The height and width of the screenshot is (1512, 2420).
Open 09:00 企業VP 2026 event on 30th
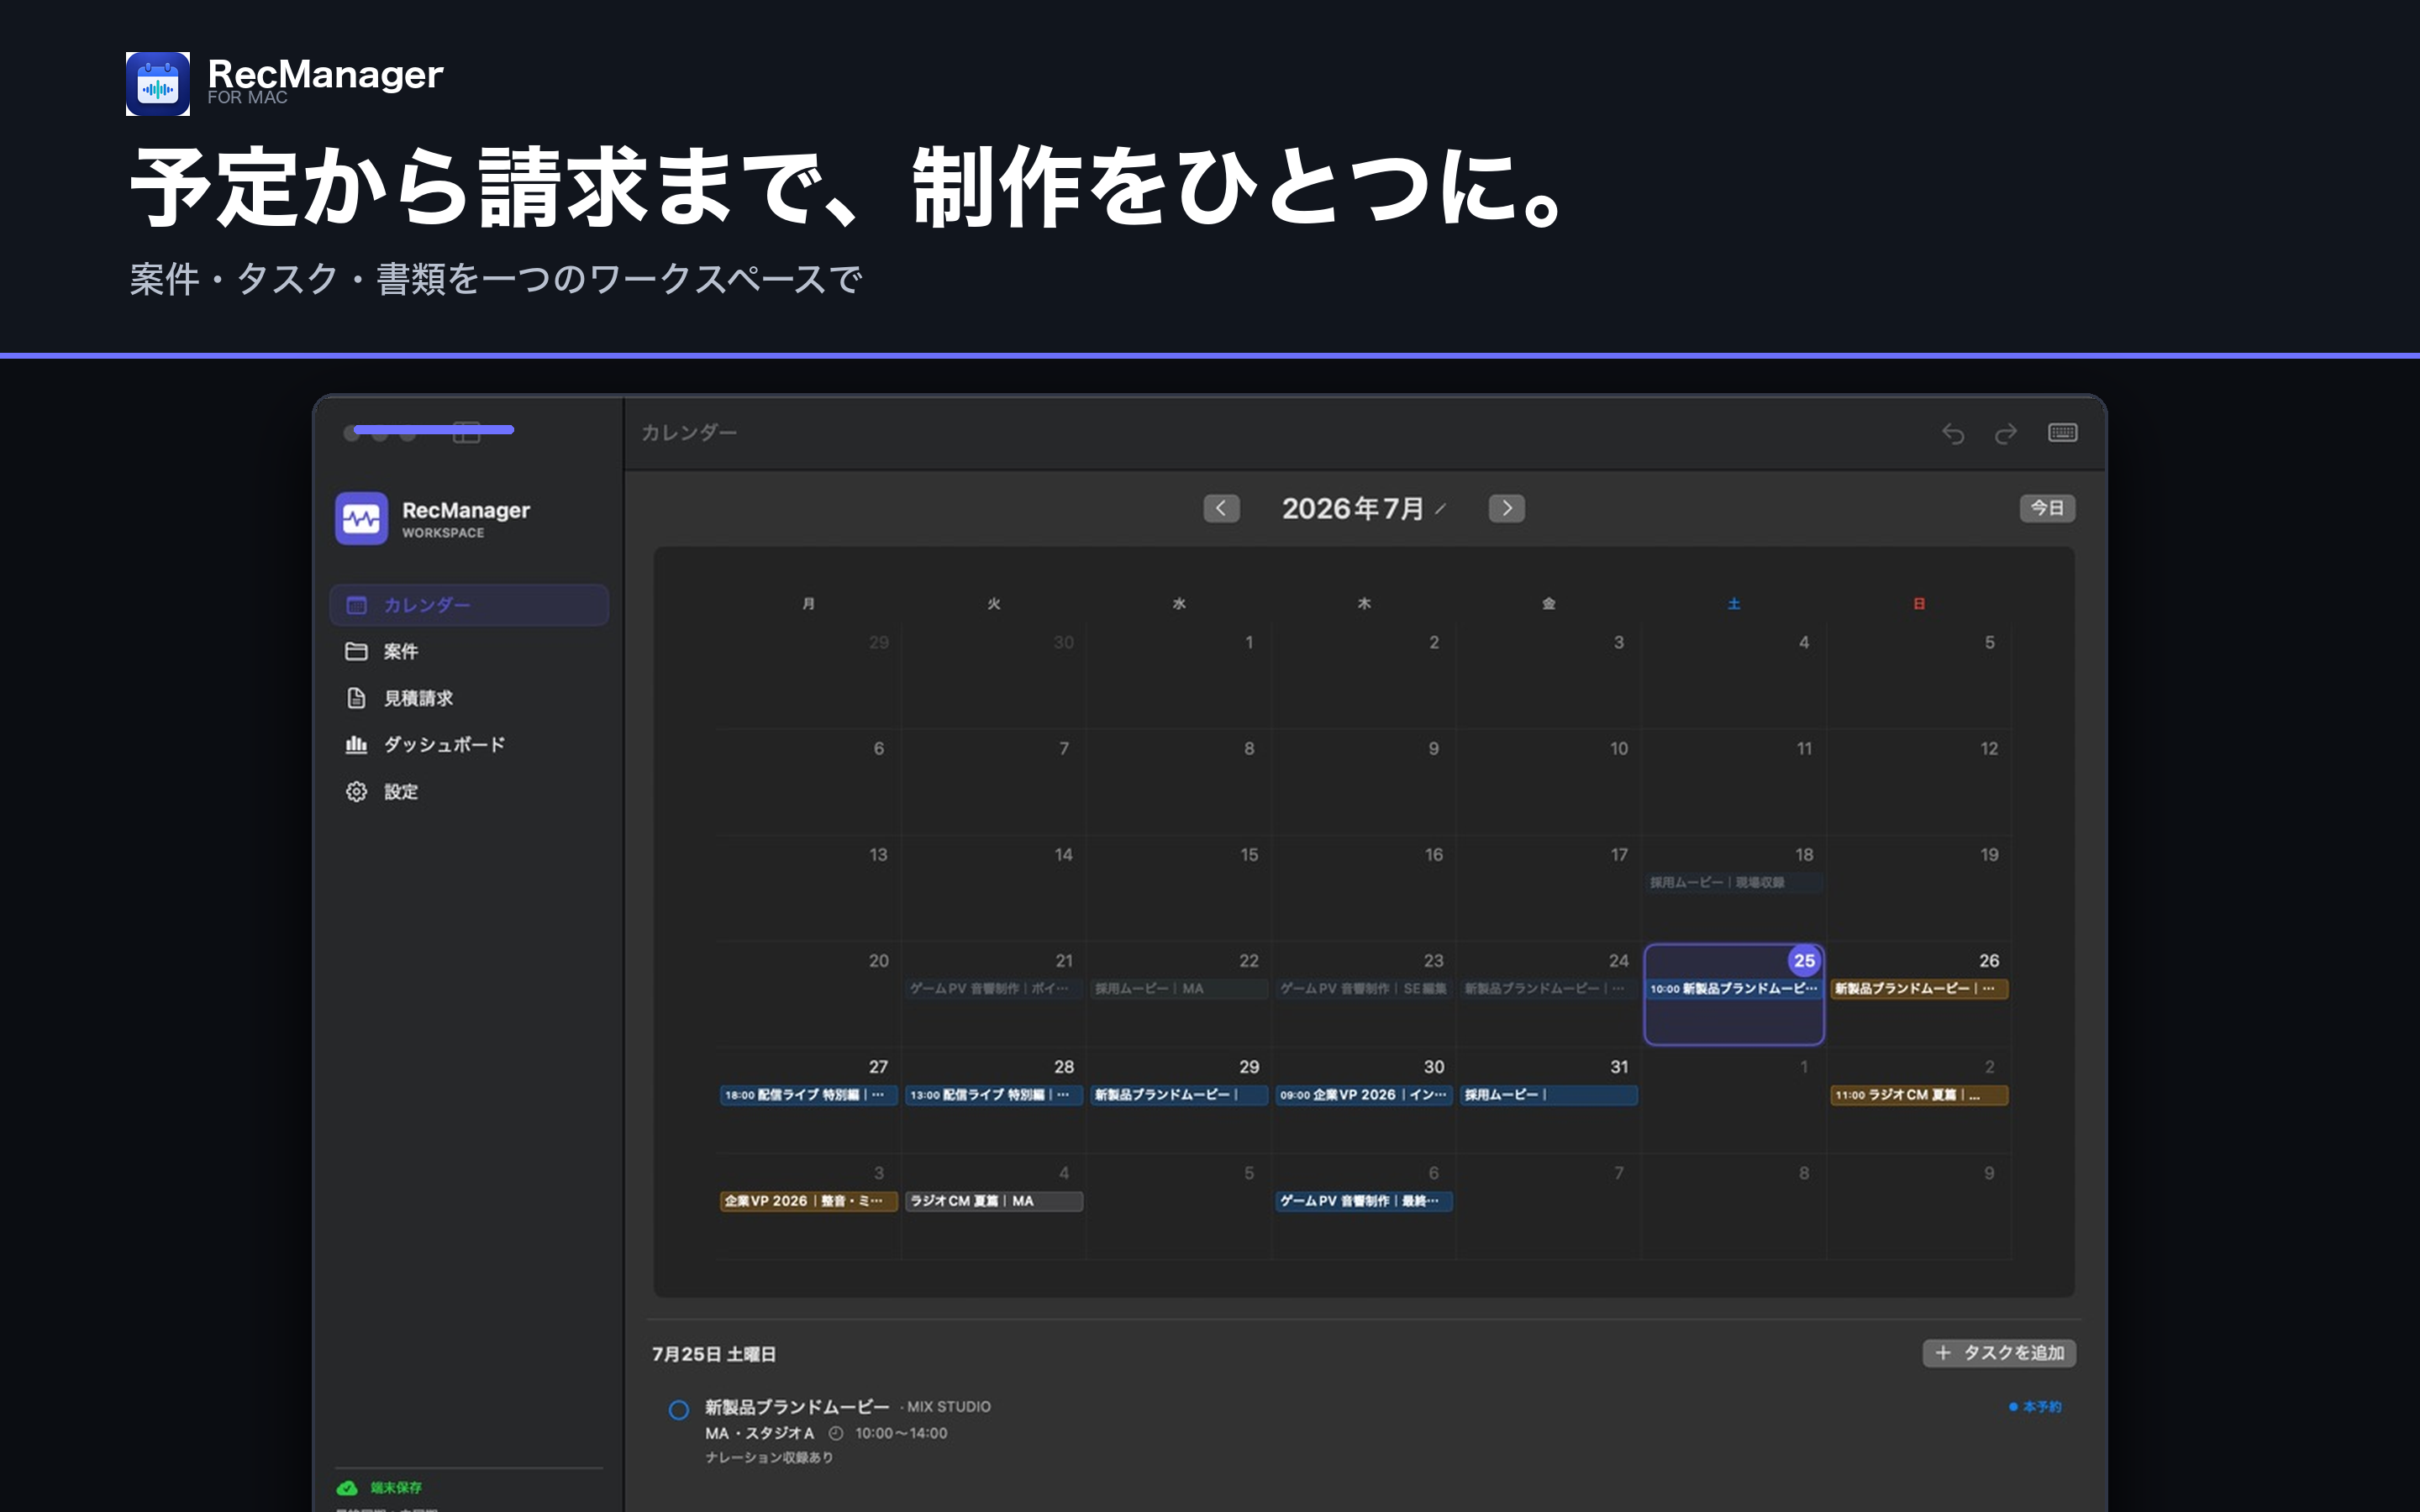coord(1364,1094)
